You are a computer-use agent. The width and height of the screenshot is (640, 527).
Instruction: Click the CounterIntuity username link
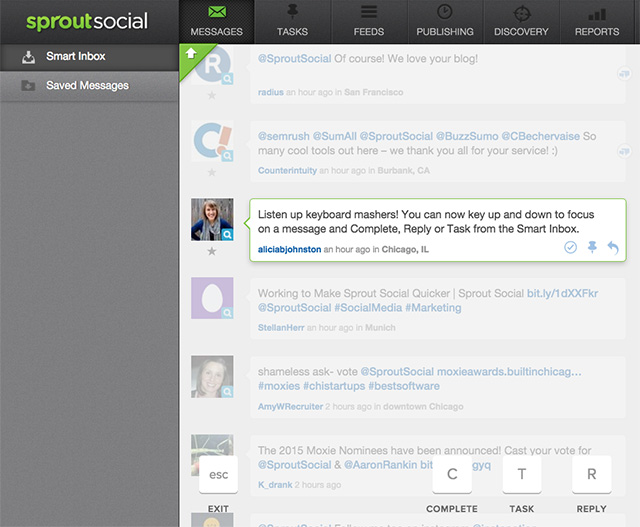point(287,171)
